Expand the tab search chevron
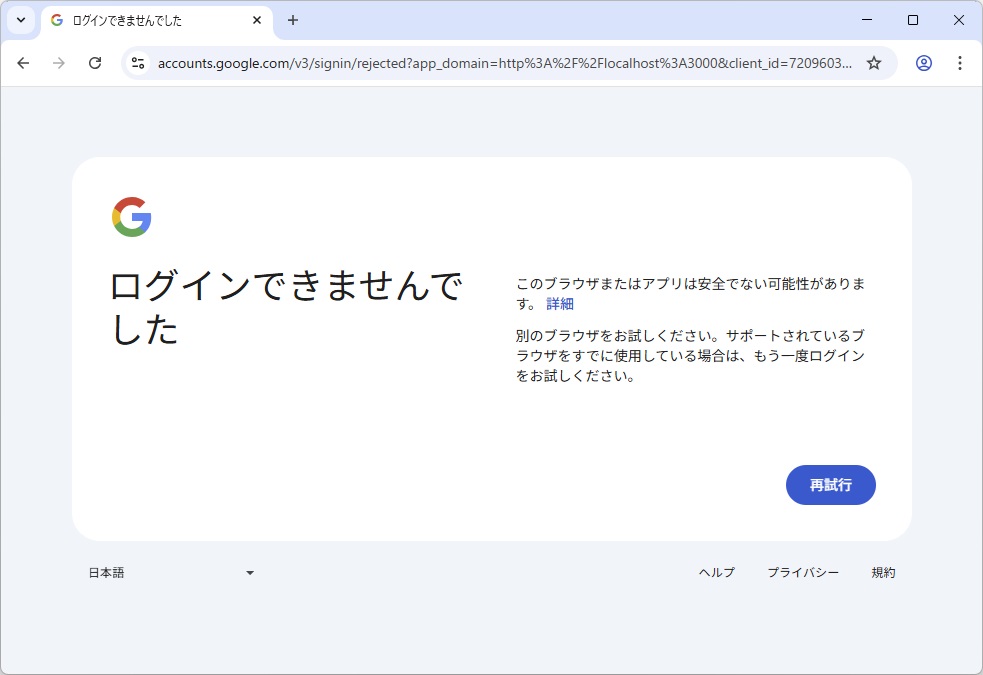This screenshot has width=983, height=675. (21, 20)
